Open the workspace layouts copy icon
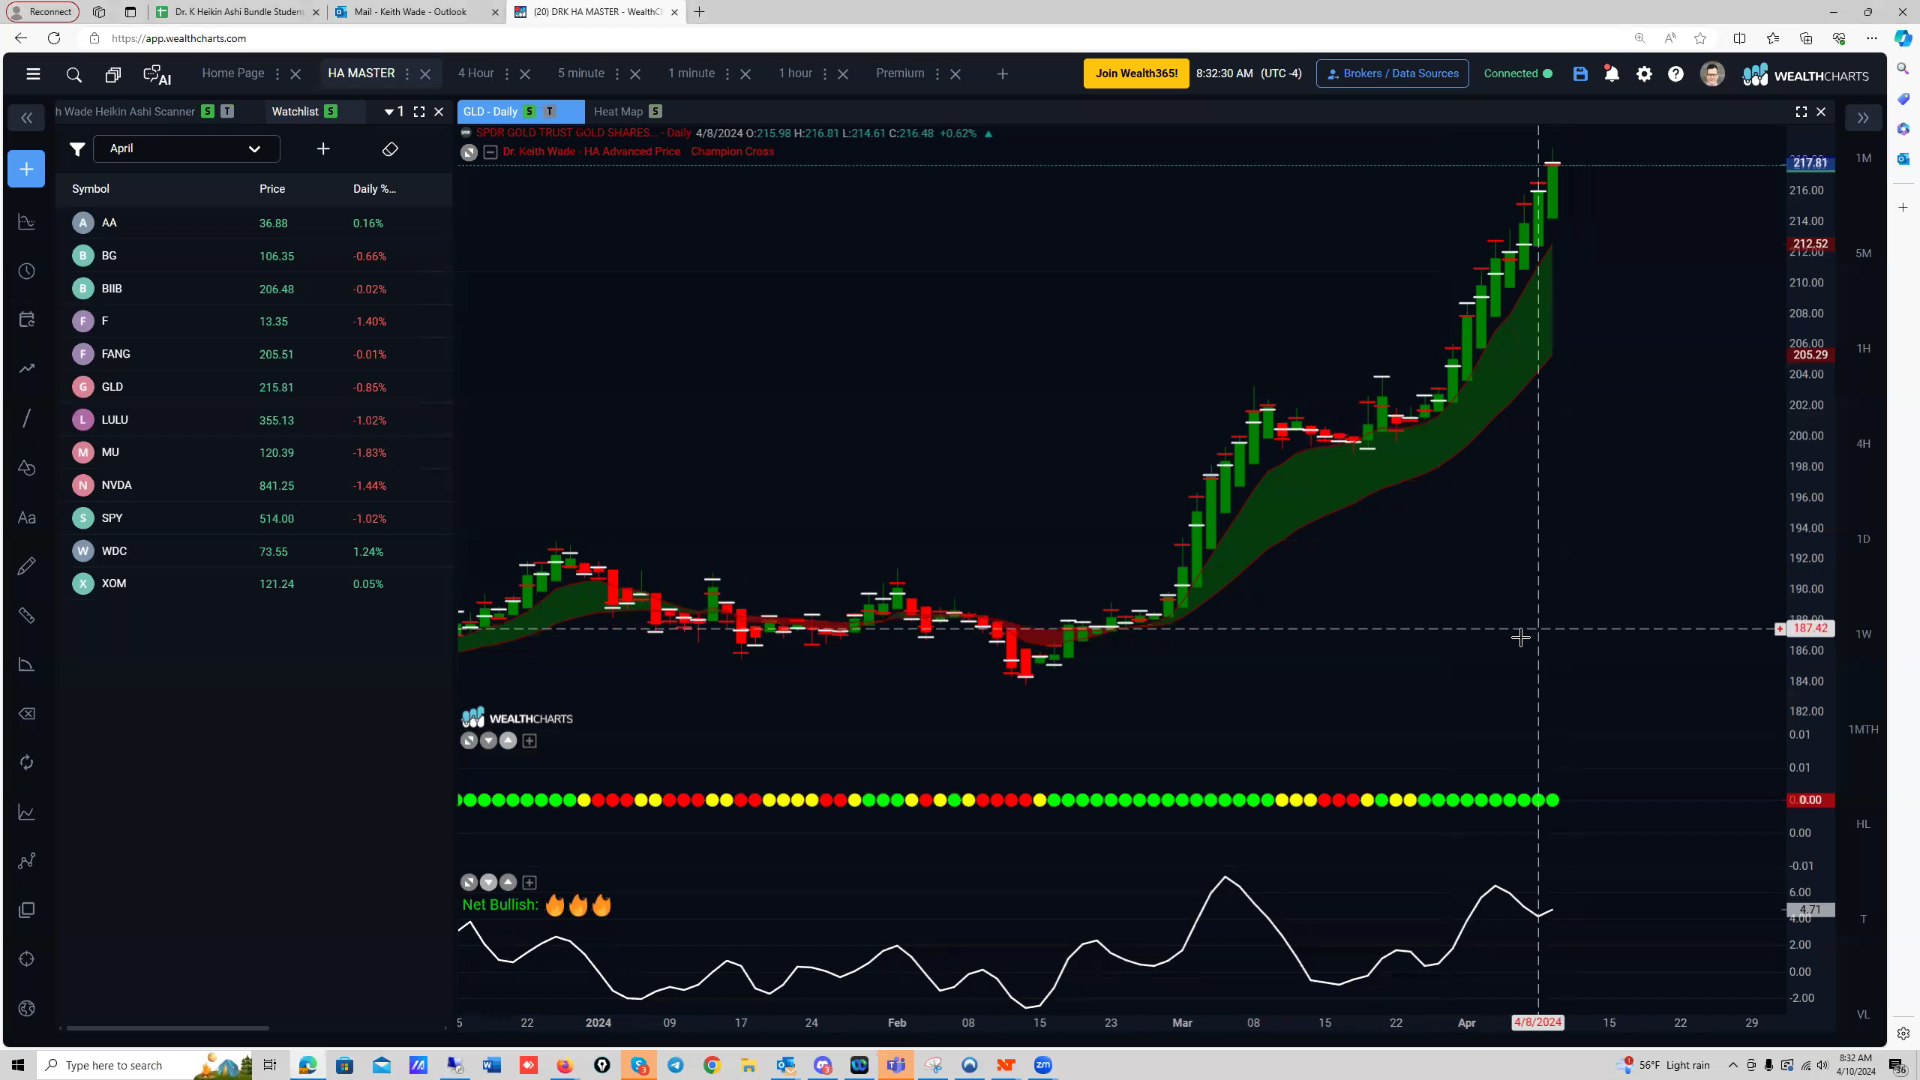The width and height of the screenshot is (1920, 1080). 113,74
